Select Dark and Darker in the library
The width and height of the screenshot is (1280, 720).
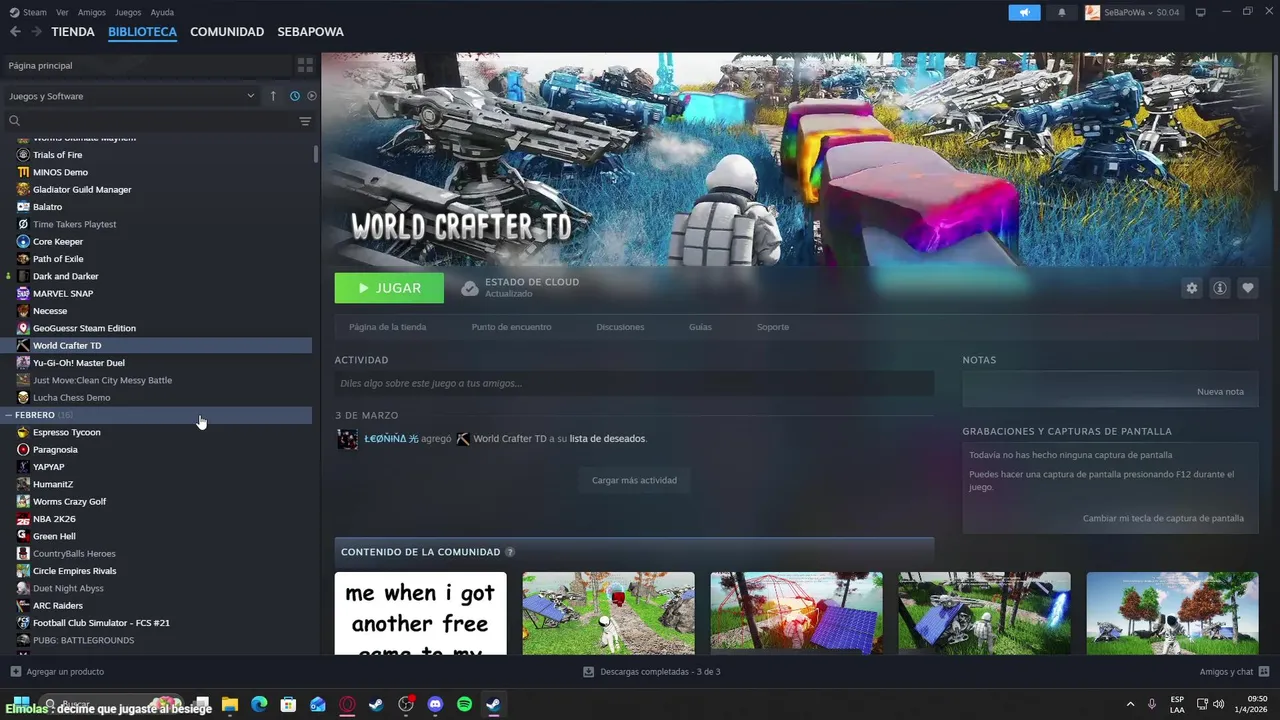pos(66,276)
